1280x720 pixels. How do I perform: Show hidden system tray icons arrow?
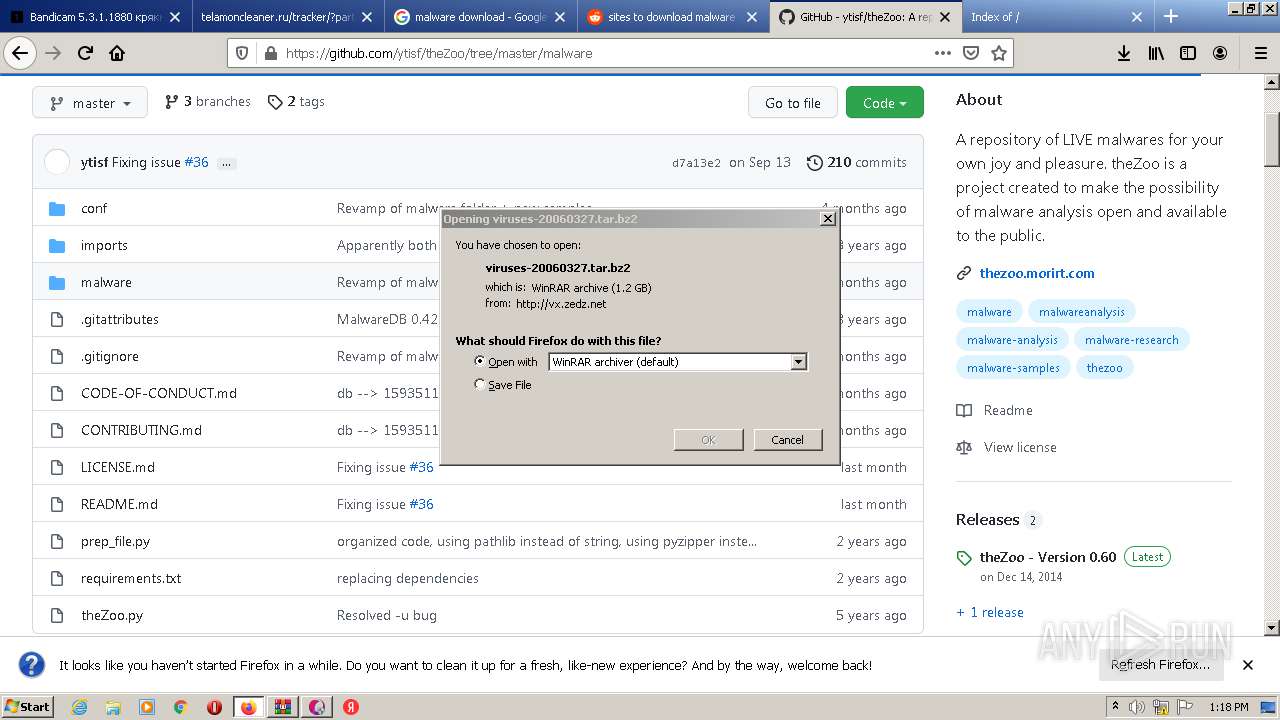click(x=1114, y=707)
